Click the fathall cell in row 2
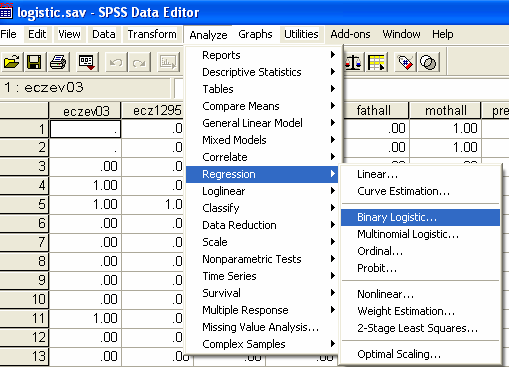The height and width of the screenshot is (367, 509). pos(375,147)
